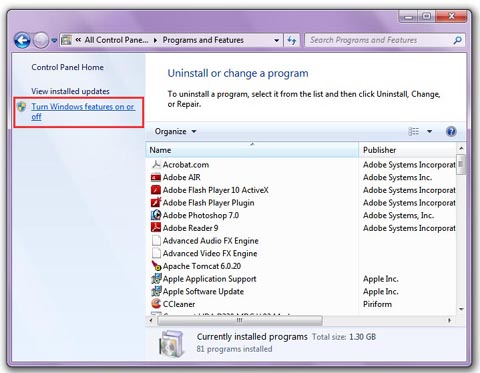Click the Acrobat.com icon
This screenshot has width=480, height=373.
[x=156, y=165]
